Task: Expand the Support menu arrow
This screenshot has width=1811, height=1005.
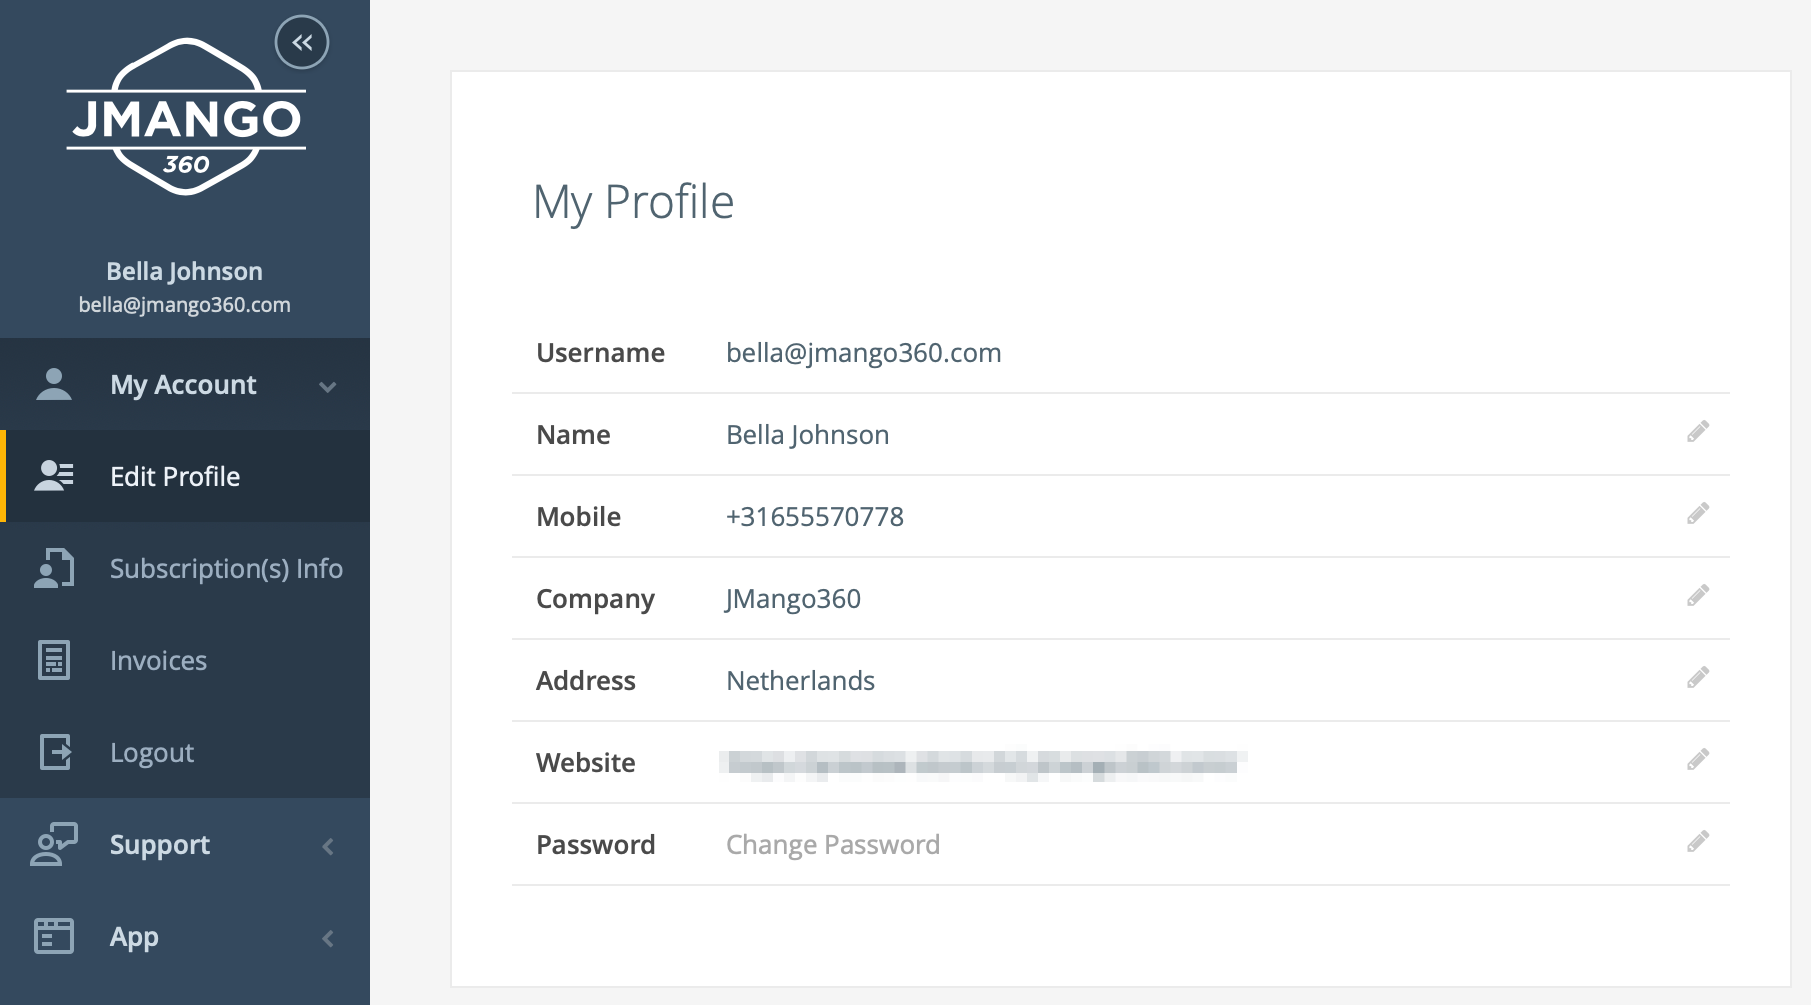Action: (328, 847)
